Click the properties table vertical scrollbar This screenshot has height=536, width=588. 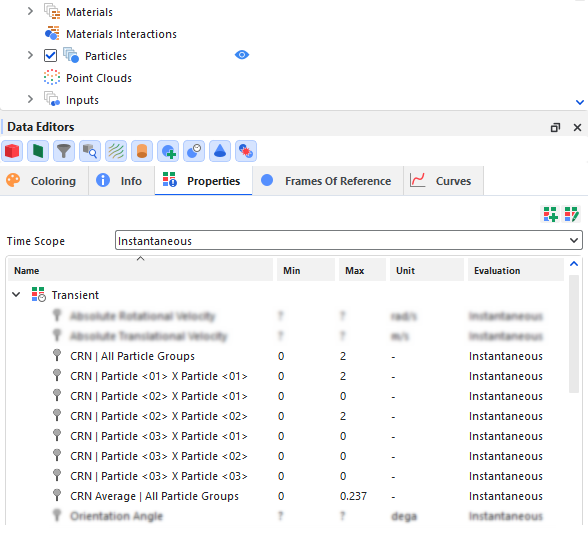pyautogui.click(x=574, y=334)
